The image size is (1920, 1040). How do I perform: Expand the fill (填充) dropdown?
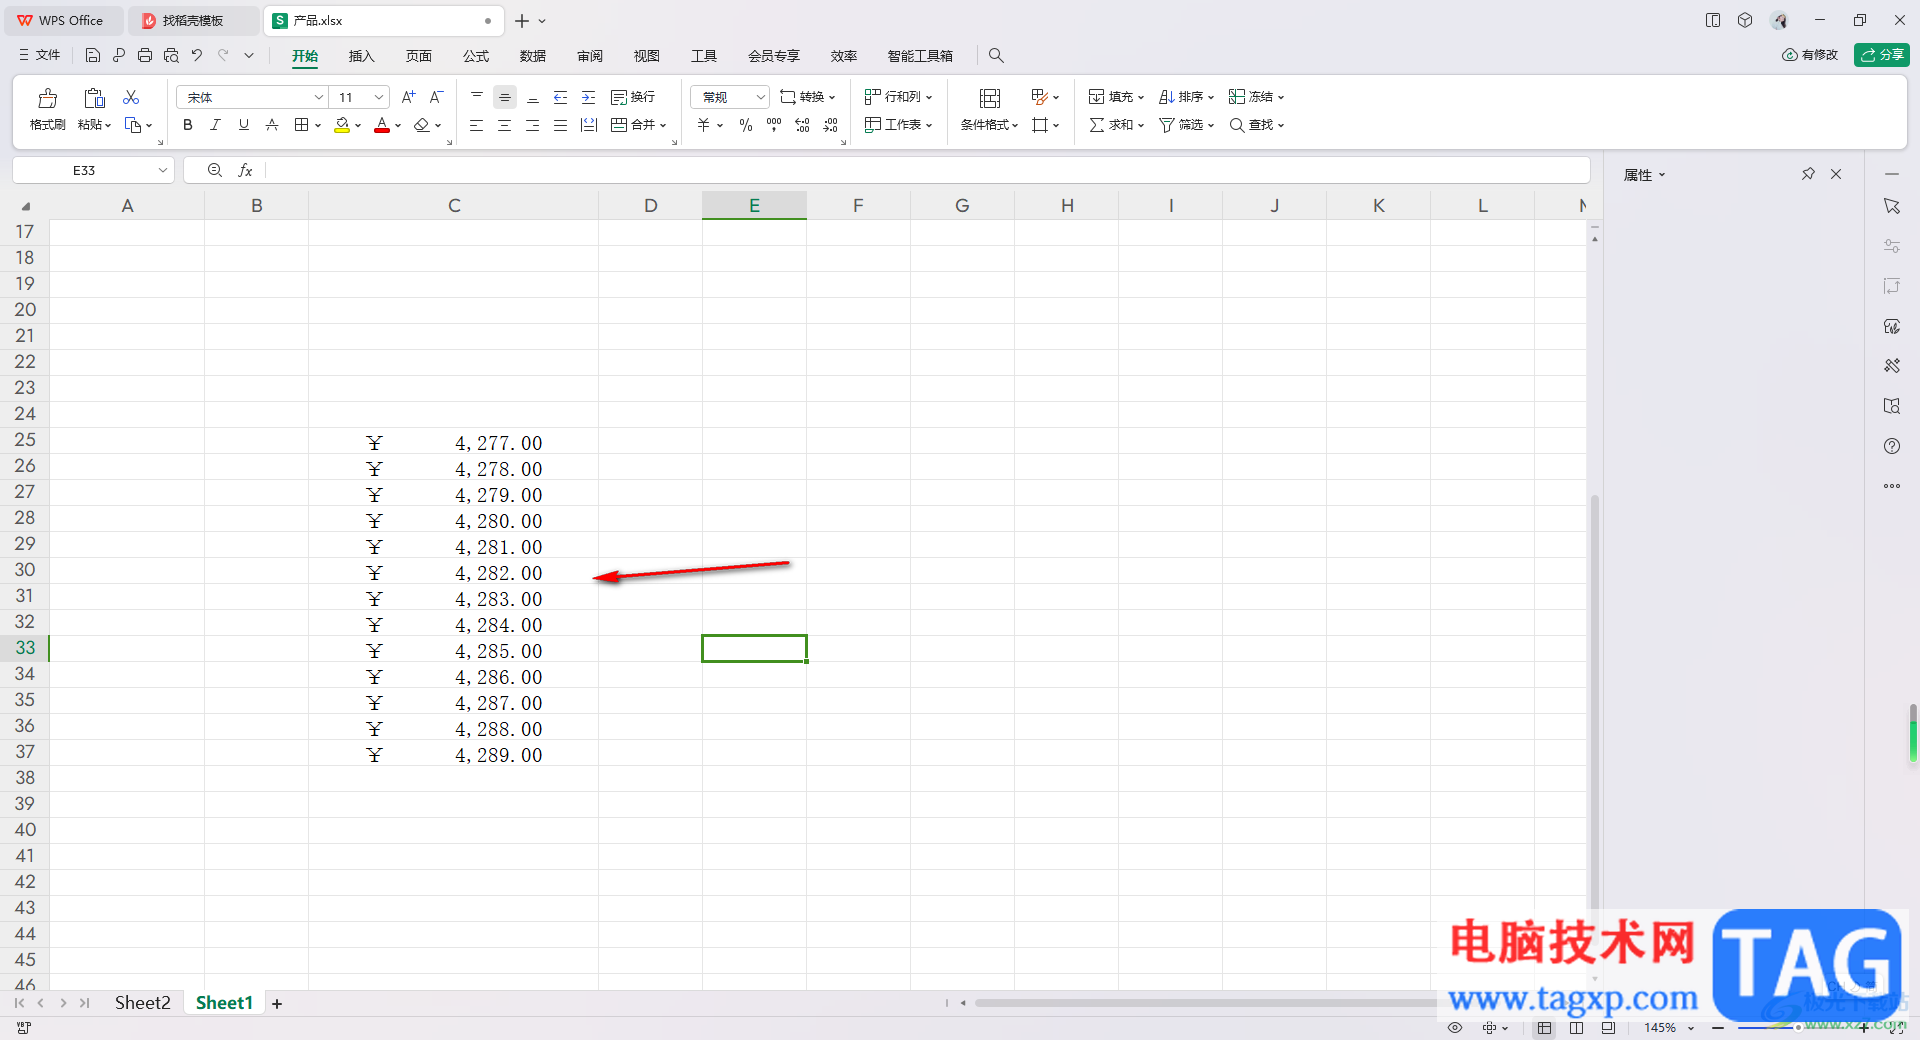pyautogui.click(x=1141, y=98)
